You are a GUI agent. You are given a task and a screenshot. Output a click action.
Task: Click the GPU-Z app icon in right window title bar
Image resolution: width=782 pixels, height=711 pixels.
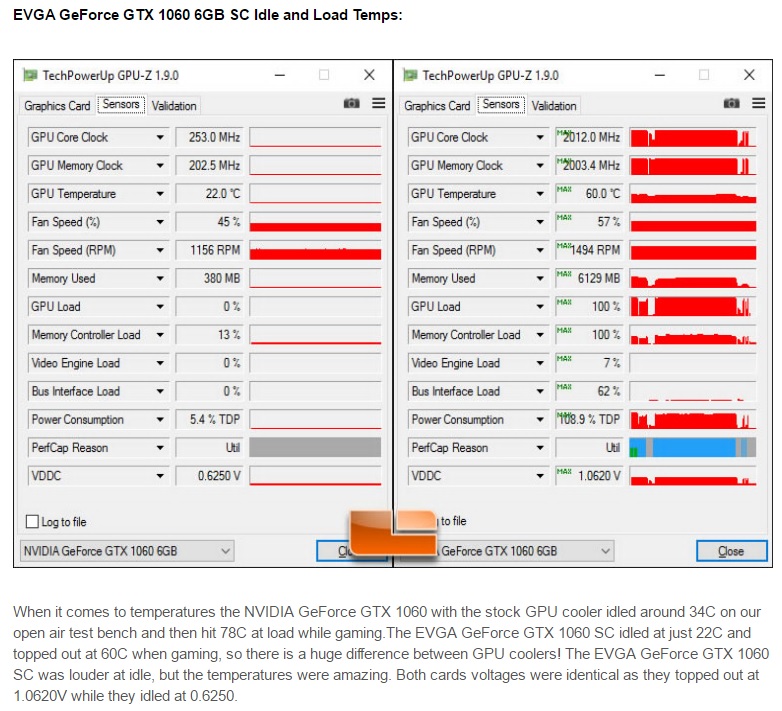point(410,75)
